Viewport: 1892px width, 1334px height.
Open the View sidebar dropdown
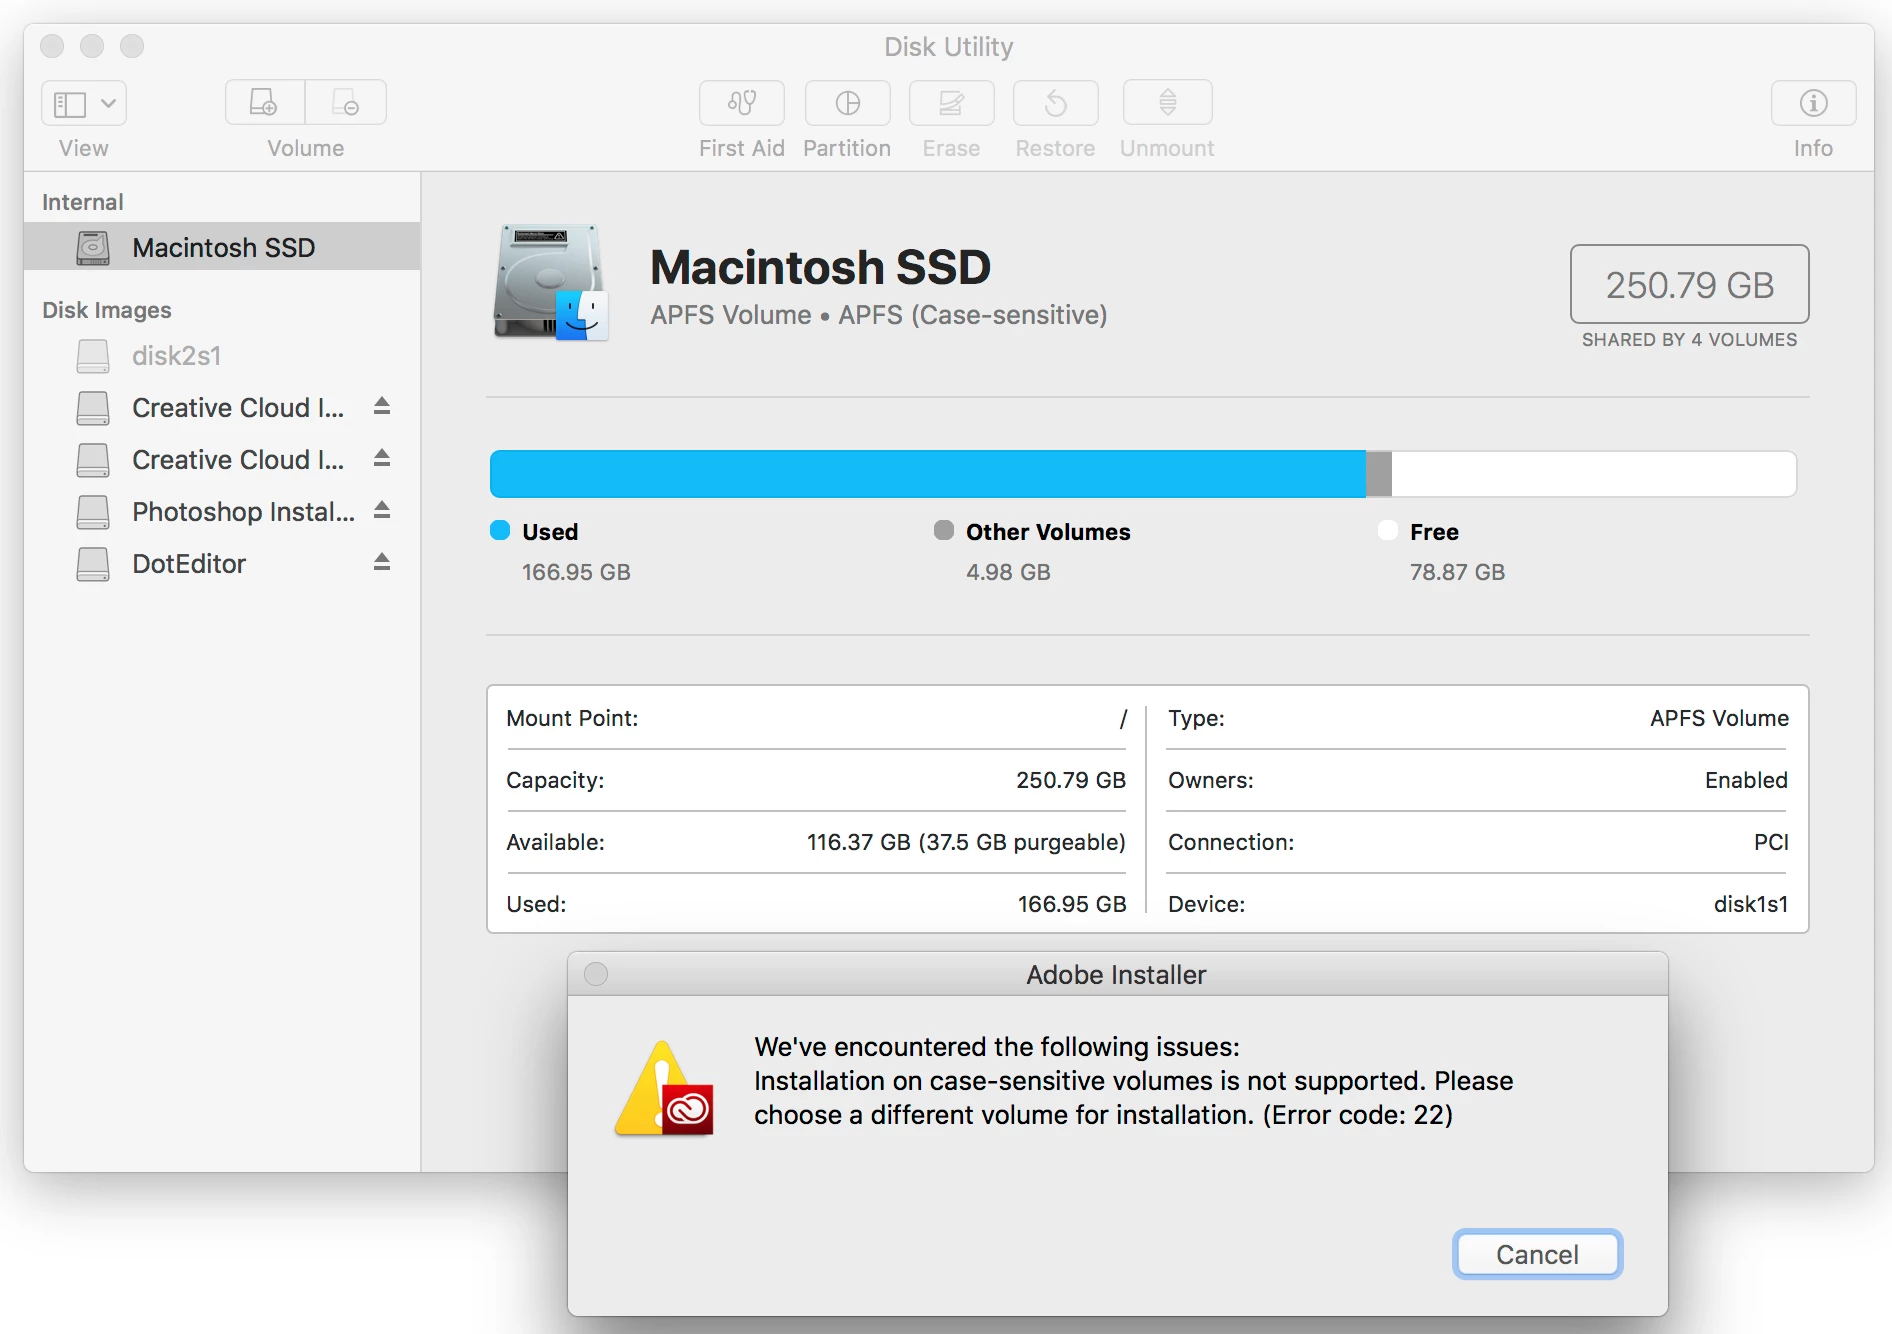[84, 103]
